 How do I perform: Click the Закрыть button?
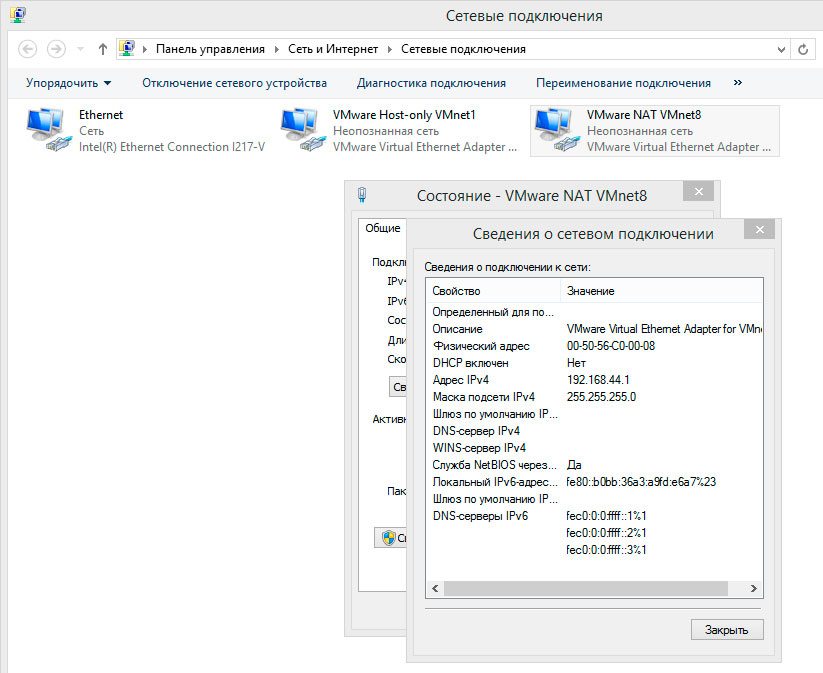(727, 630)
